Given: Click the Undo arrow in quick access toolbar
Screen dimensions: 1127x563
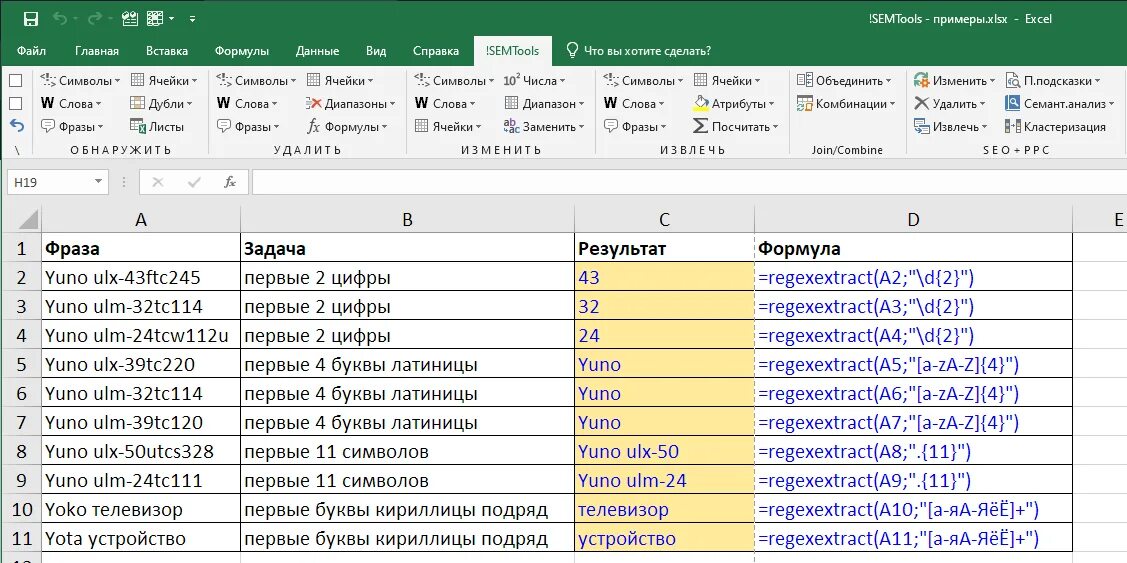Looking at the screenshot, I should point(61,19).
